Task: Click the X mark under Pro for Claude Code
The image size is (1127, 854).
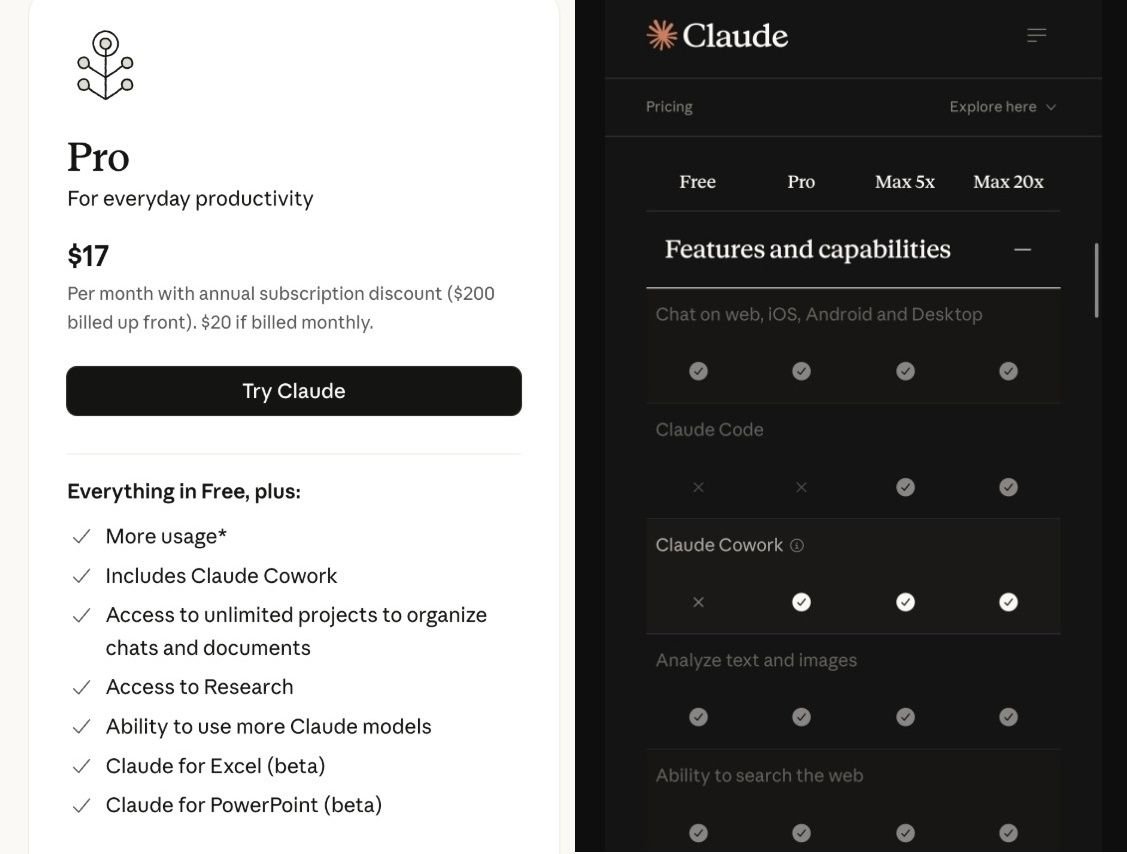Action: pyautogui.click(x=801, y=487)
